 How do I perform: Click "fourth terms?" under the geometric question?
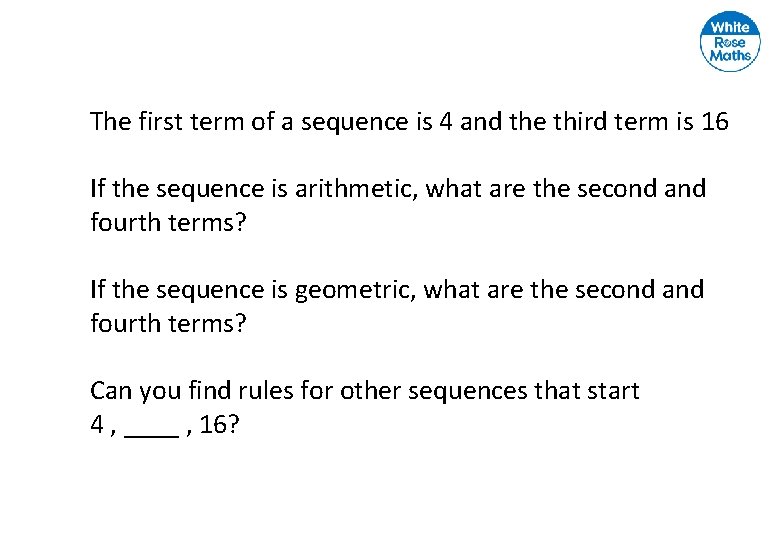click(x=167, y=324)
